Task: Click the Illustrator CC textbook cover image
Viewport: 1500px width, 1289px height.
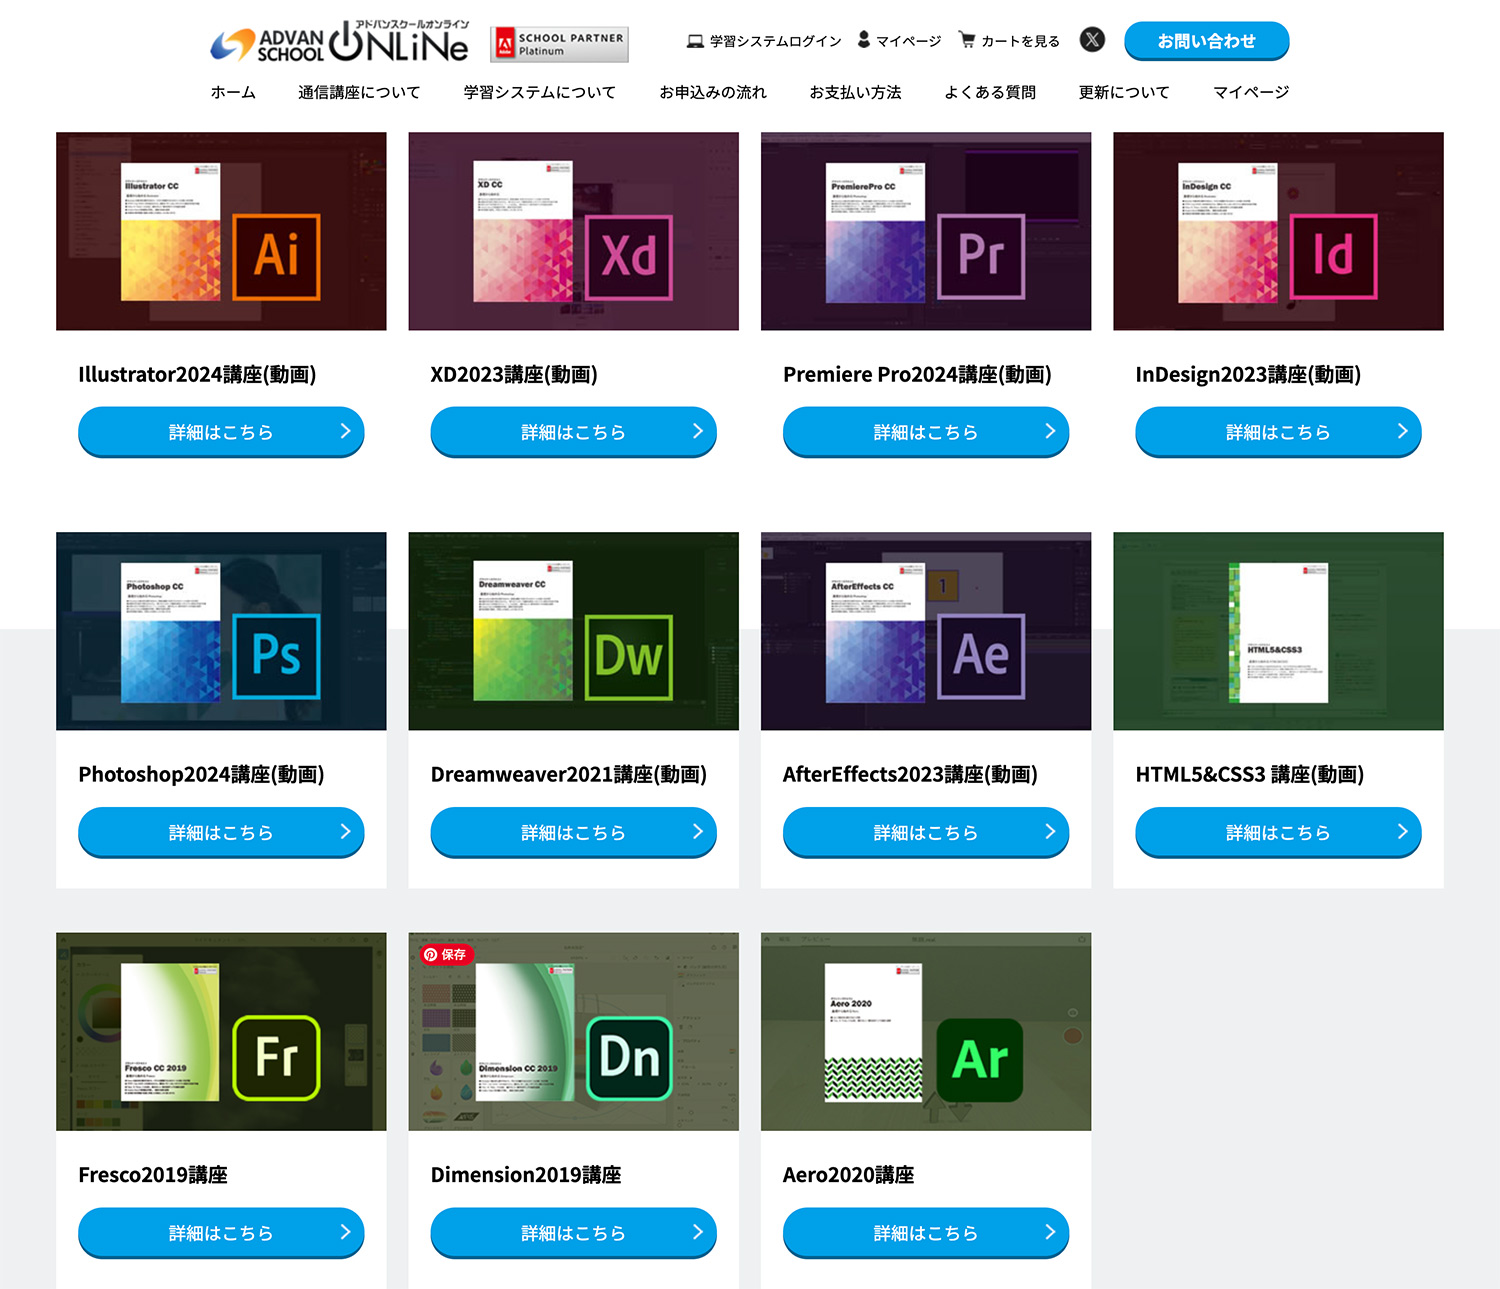Action: coord(170,232)
